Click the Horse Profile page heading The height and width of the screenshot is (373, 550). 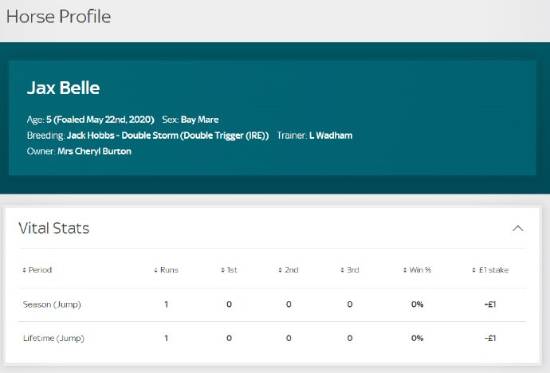pyautogui.click(x=59, y=16)
